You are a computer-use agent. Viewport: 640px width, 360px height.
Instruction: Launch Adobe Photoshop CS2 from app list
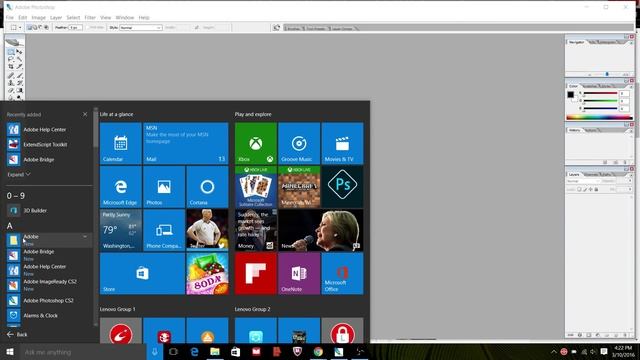point(49,300)
